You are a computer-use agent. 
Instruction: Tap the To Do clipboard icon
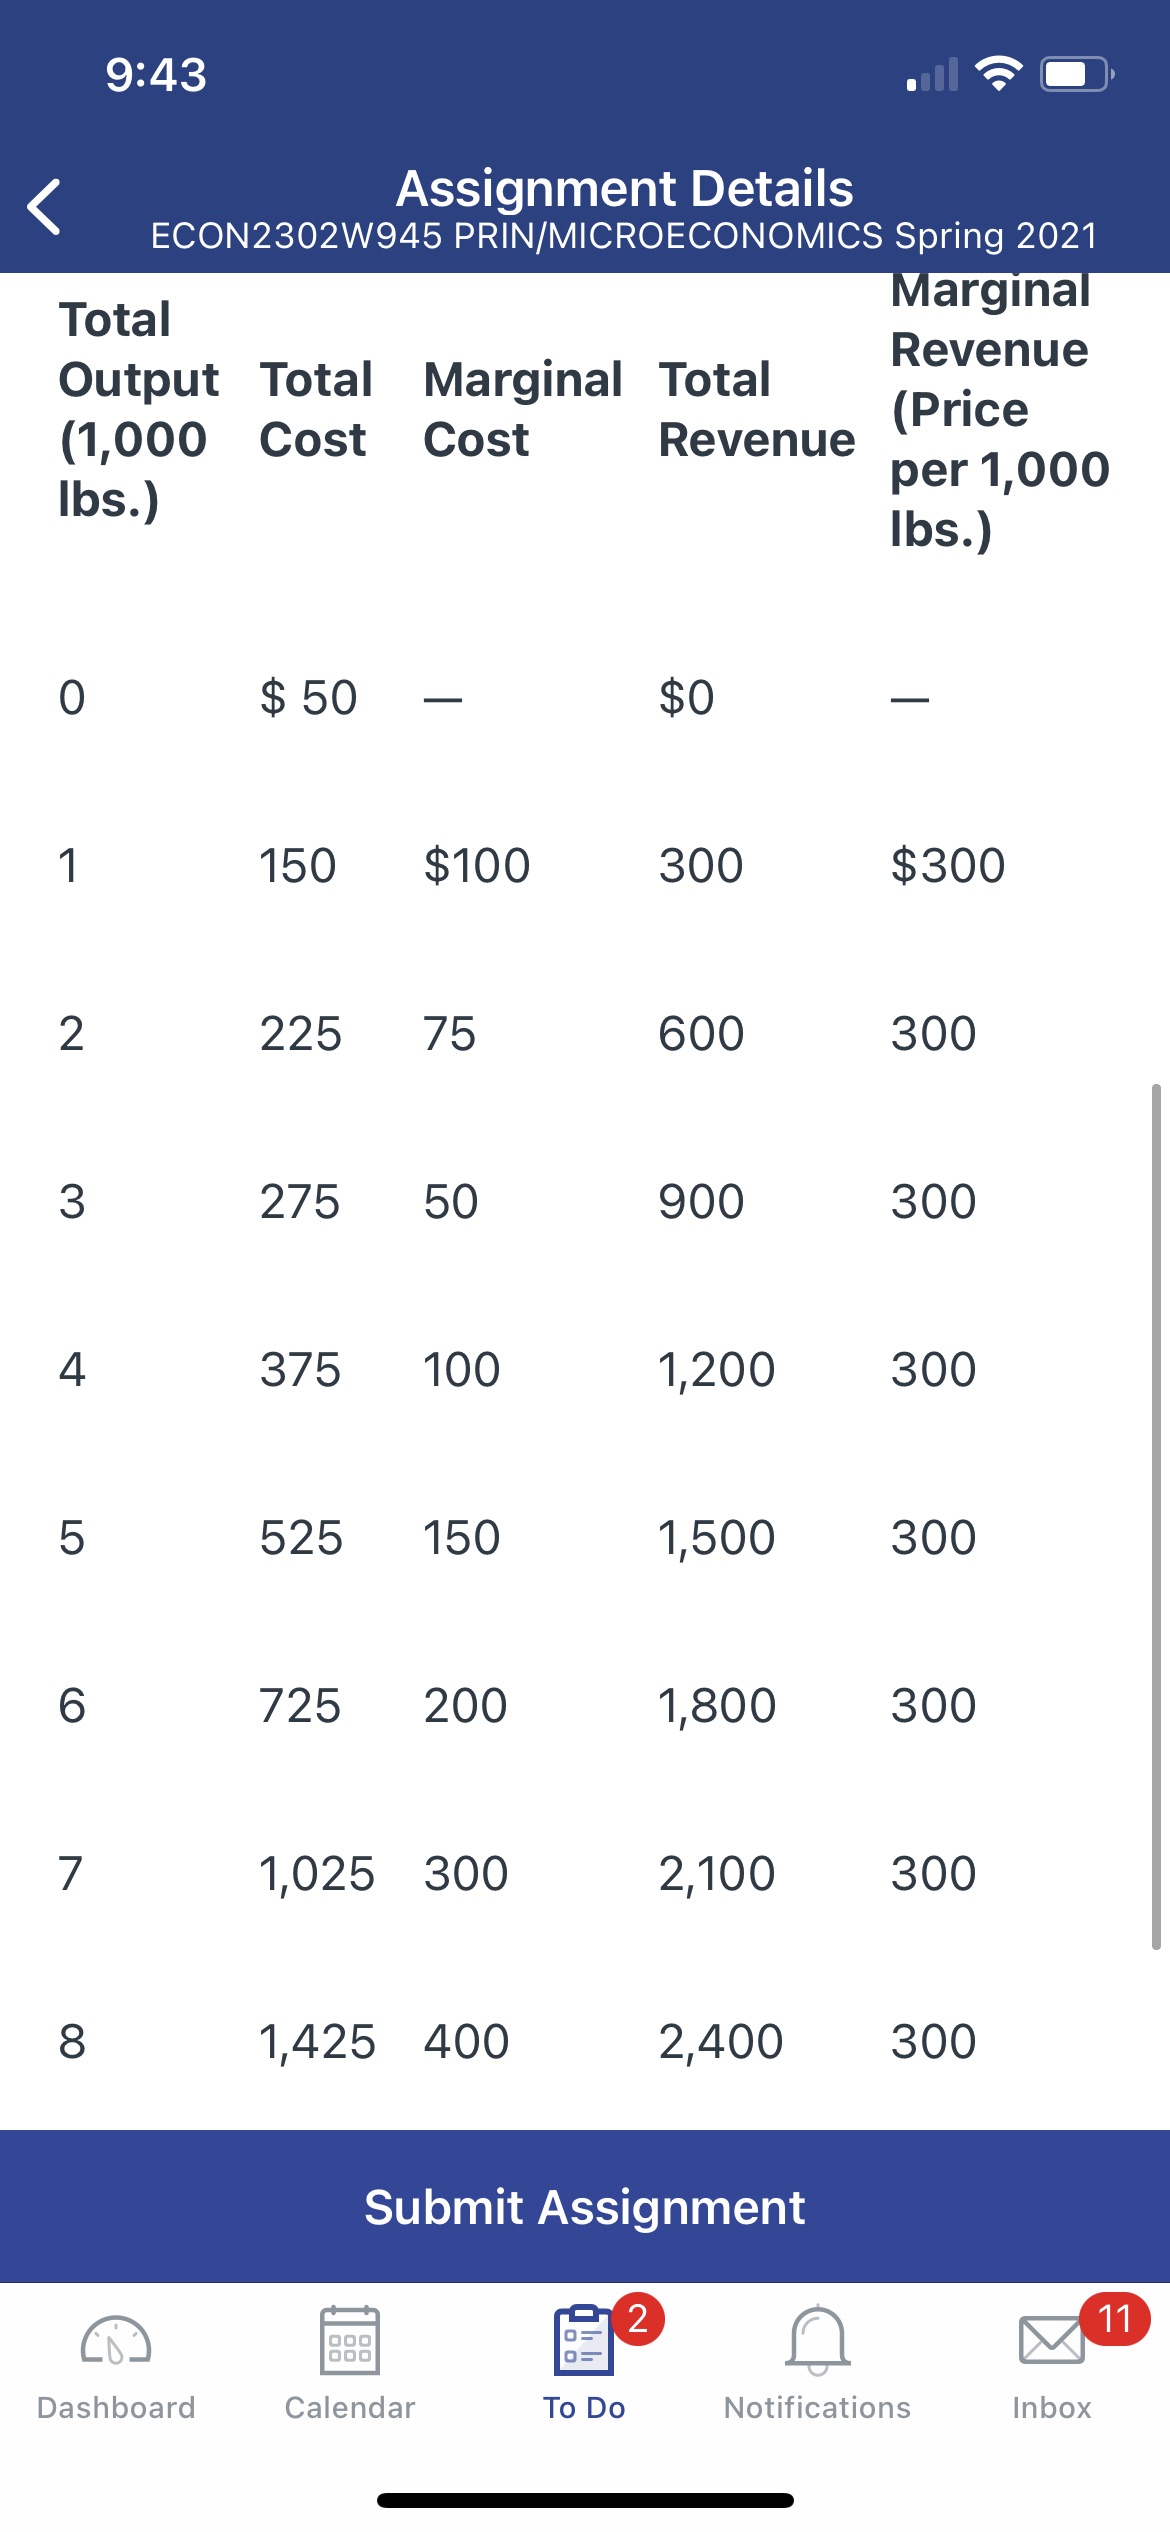point(583,2340)
